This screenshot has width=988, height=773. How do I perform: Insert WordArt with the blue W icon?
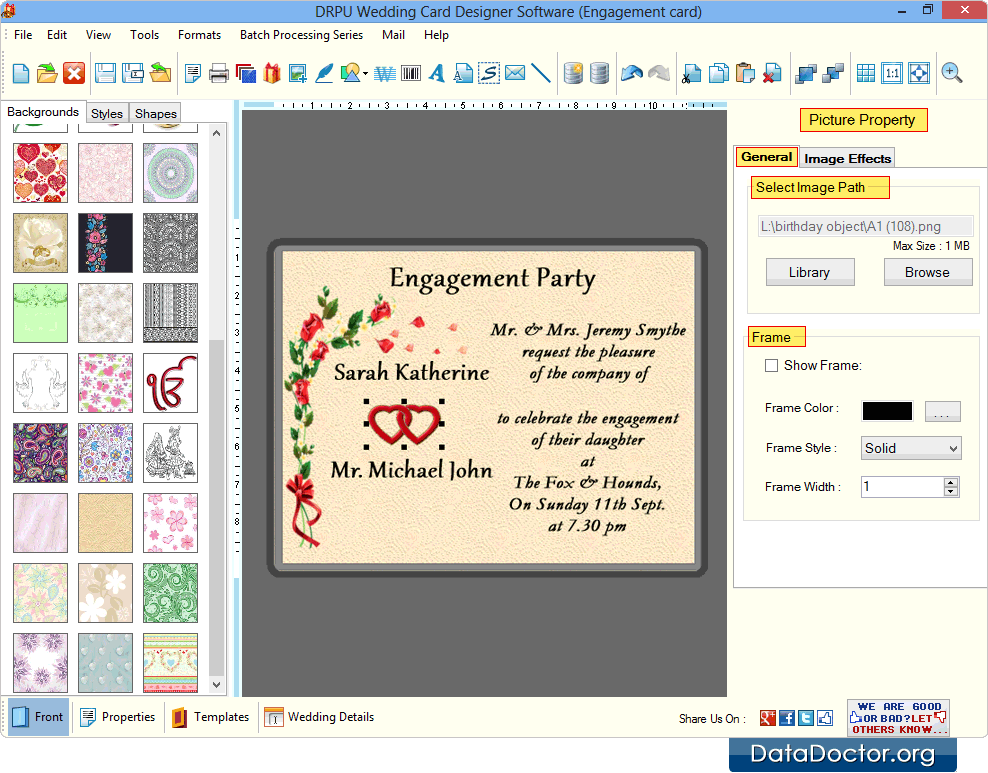[x=384, y=74]
